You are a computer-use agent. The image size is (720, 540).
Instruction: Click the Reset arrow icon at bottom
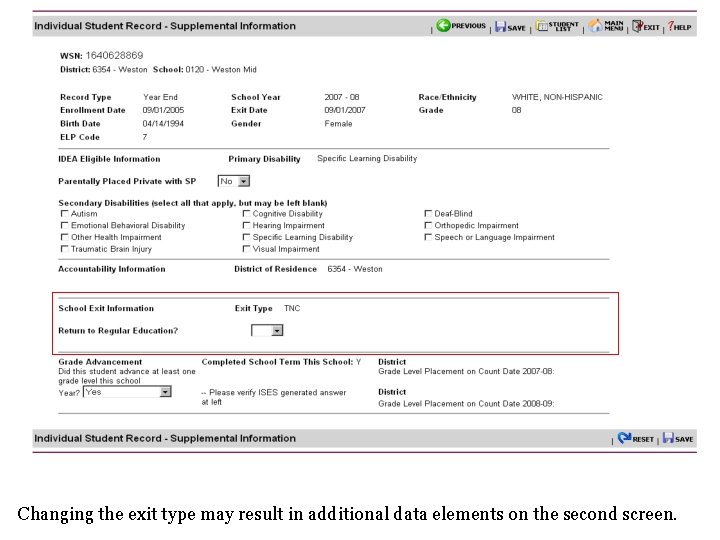[624, 438]
